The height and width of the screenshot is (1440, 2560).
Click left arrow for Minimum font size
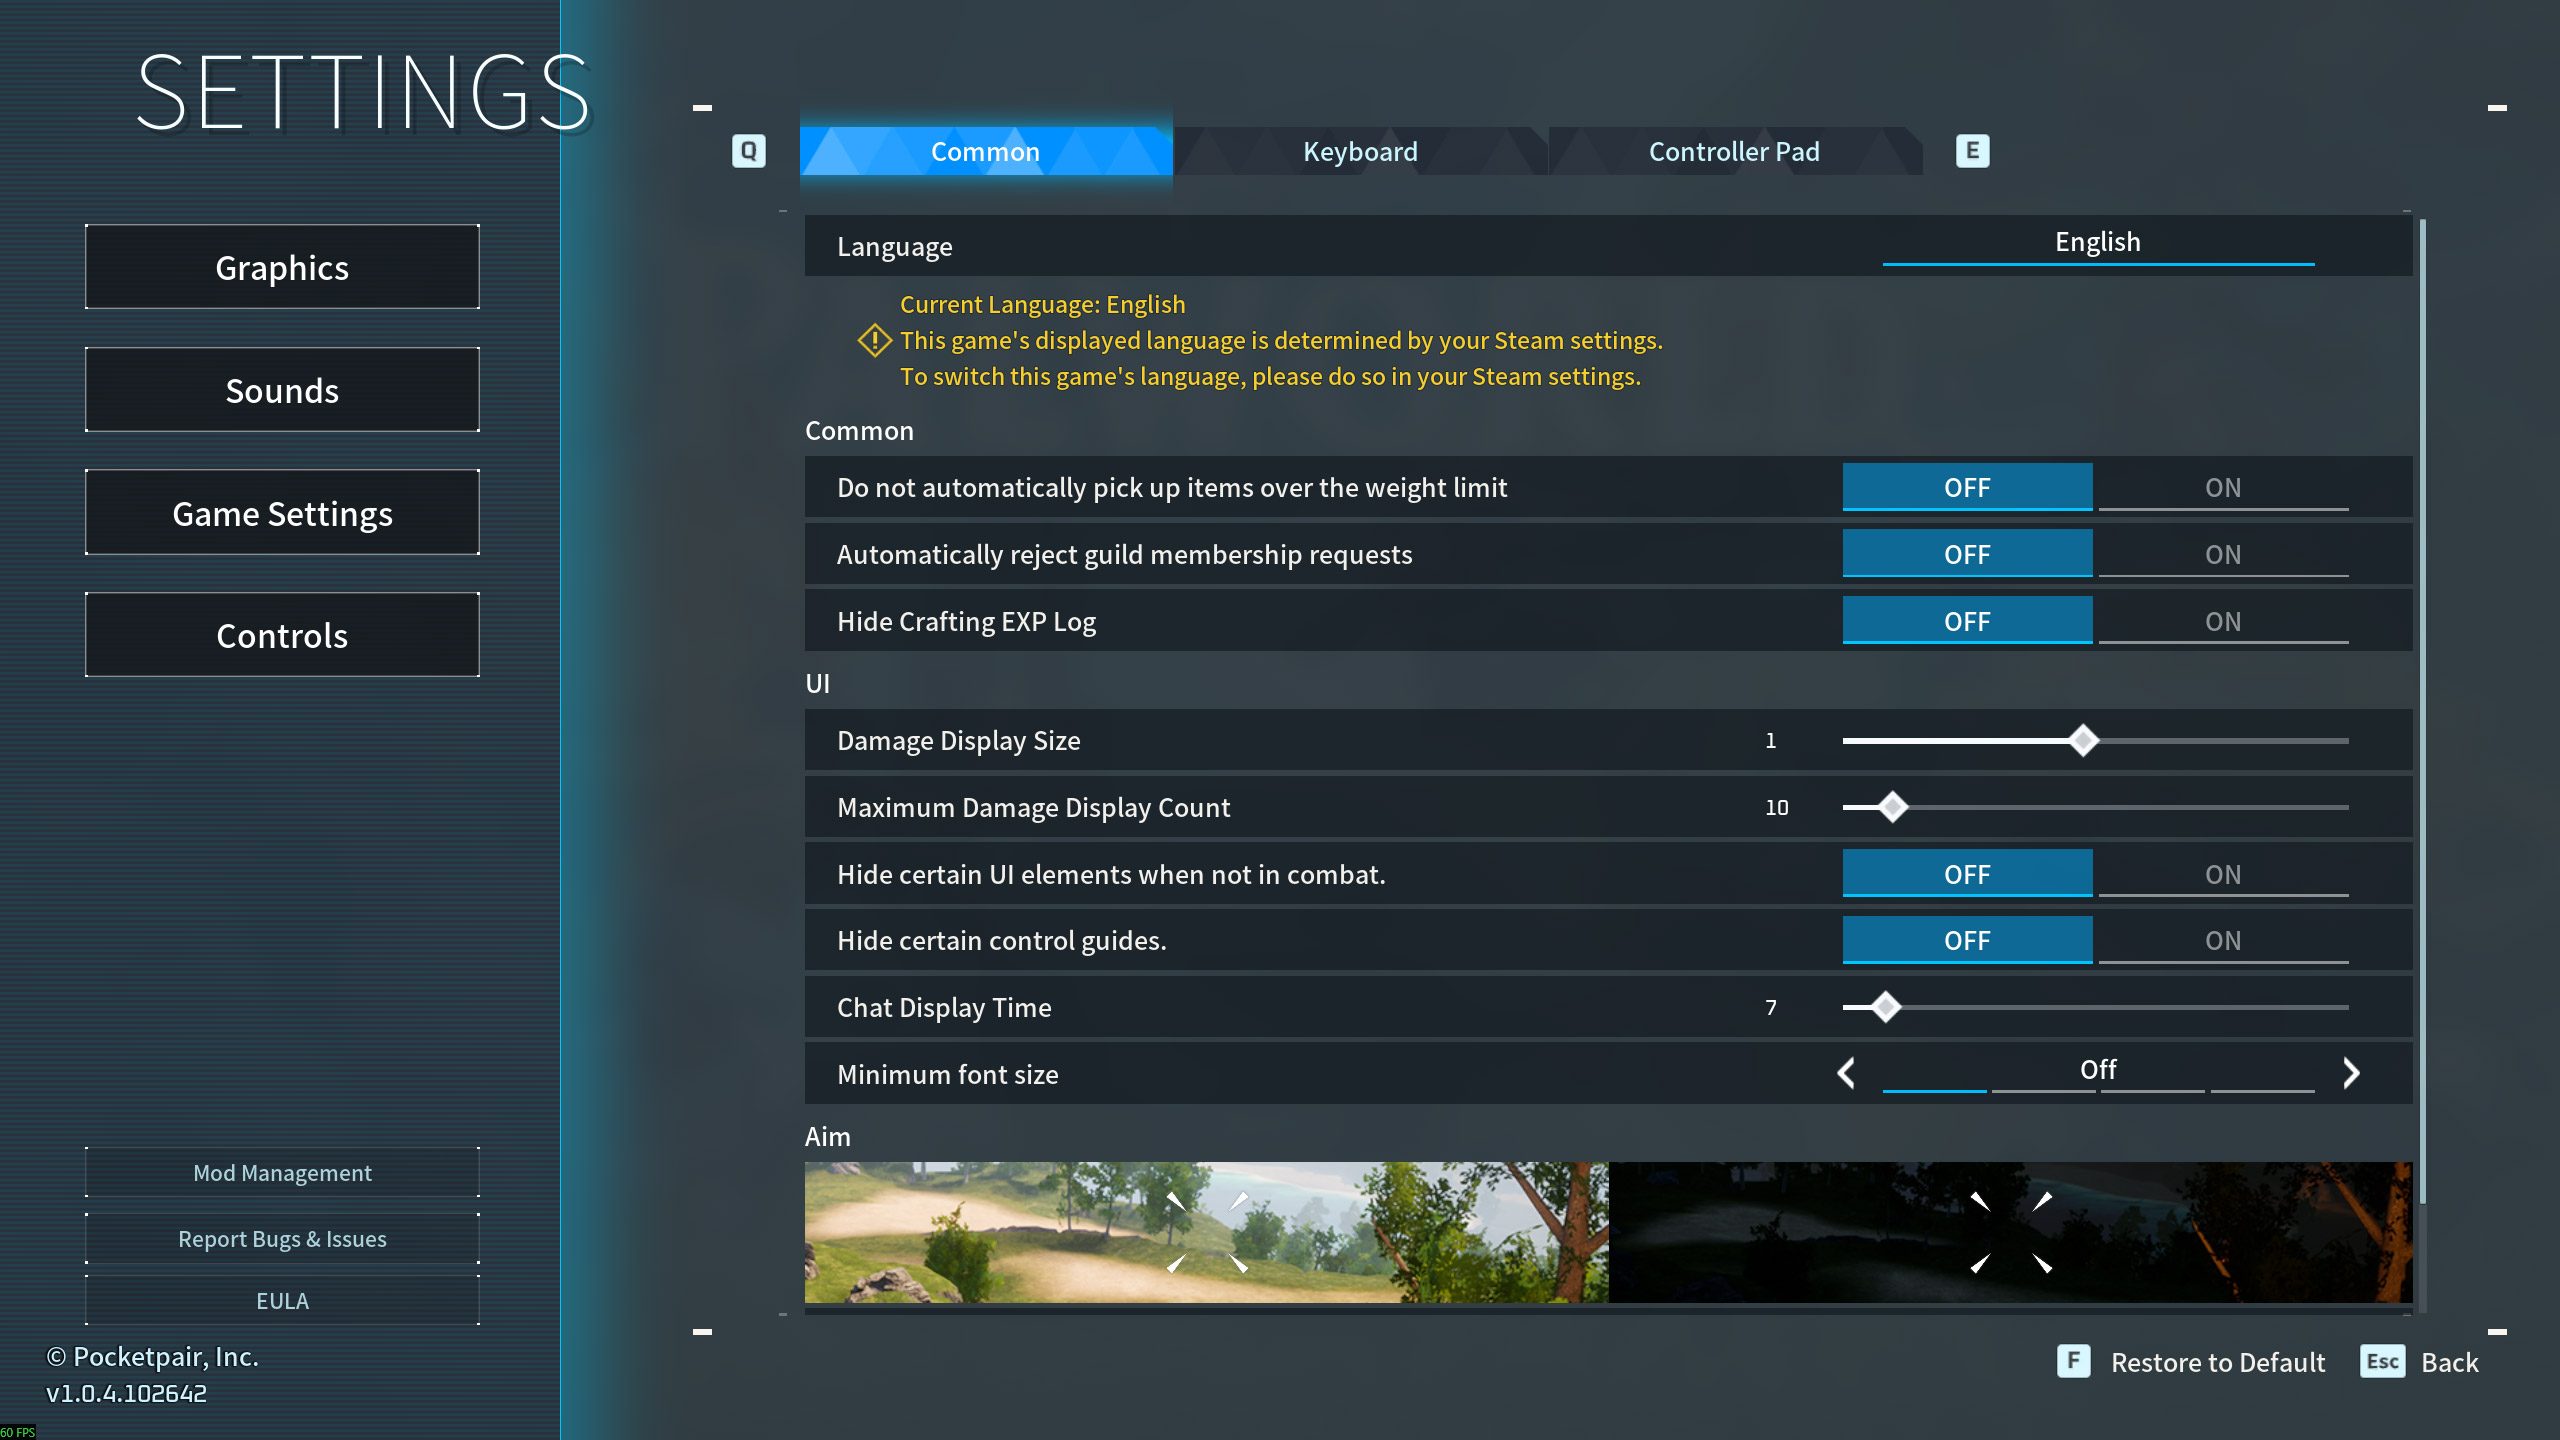(x=1846, y=1073)
